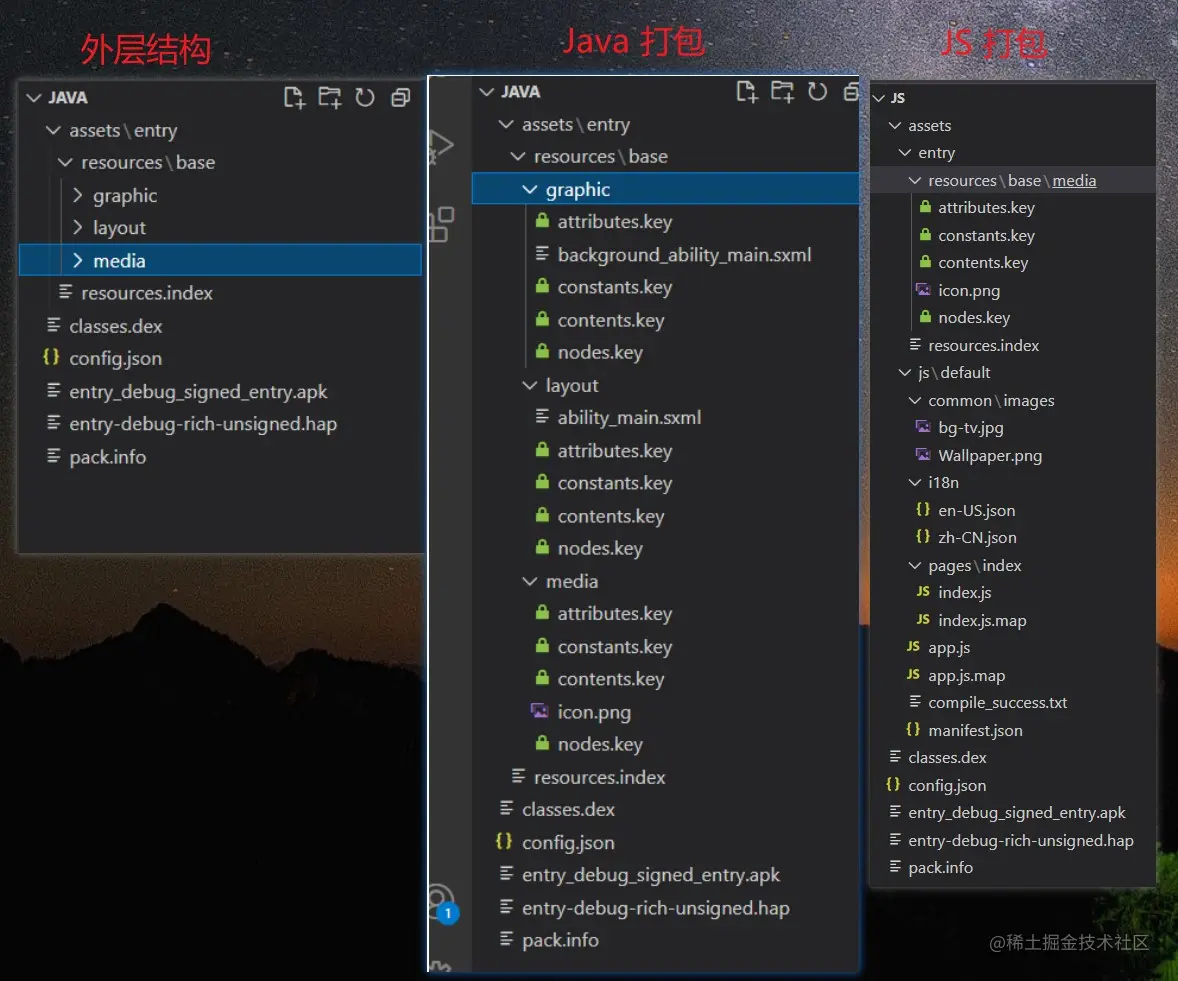
Task: Click Collapse Folders icon in left JAVA panel
Action: (x=400, y=98)
